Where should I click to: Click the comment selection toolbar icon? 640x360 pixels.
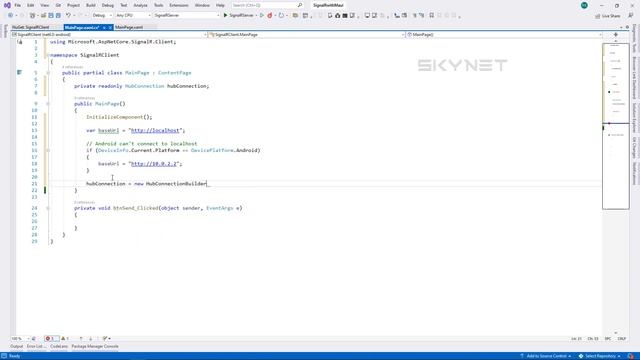tap(414, 16)
